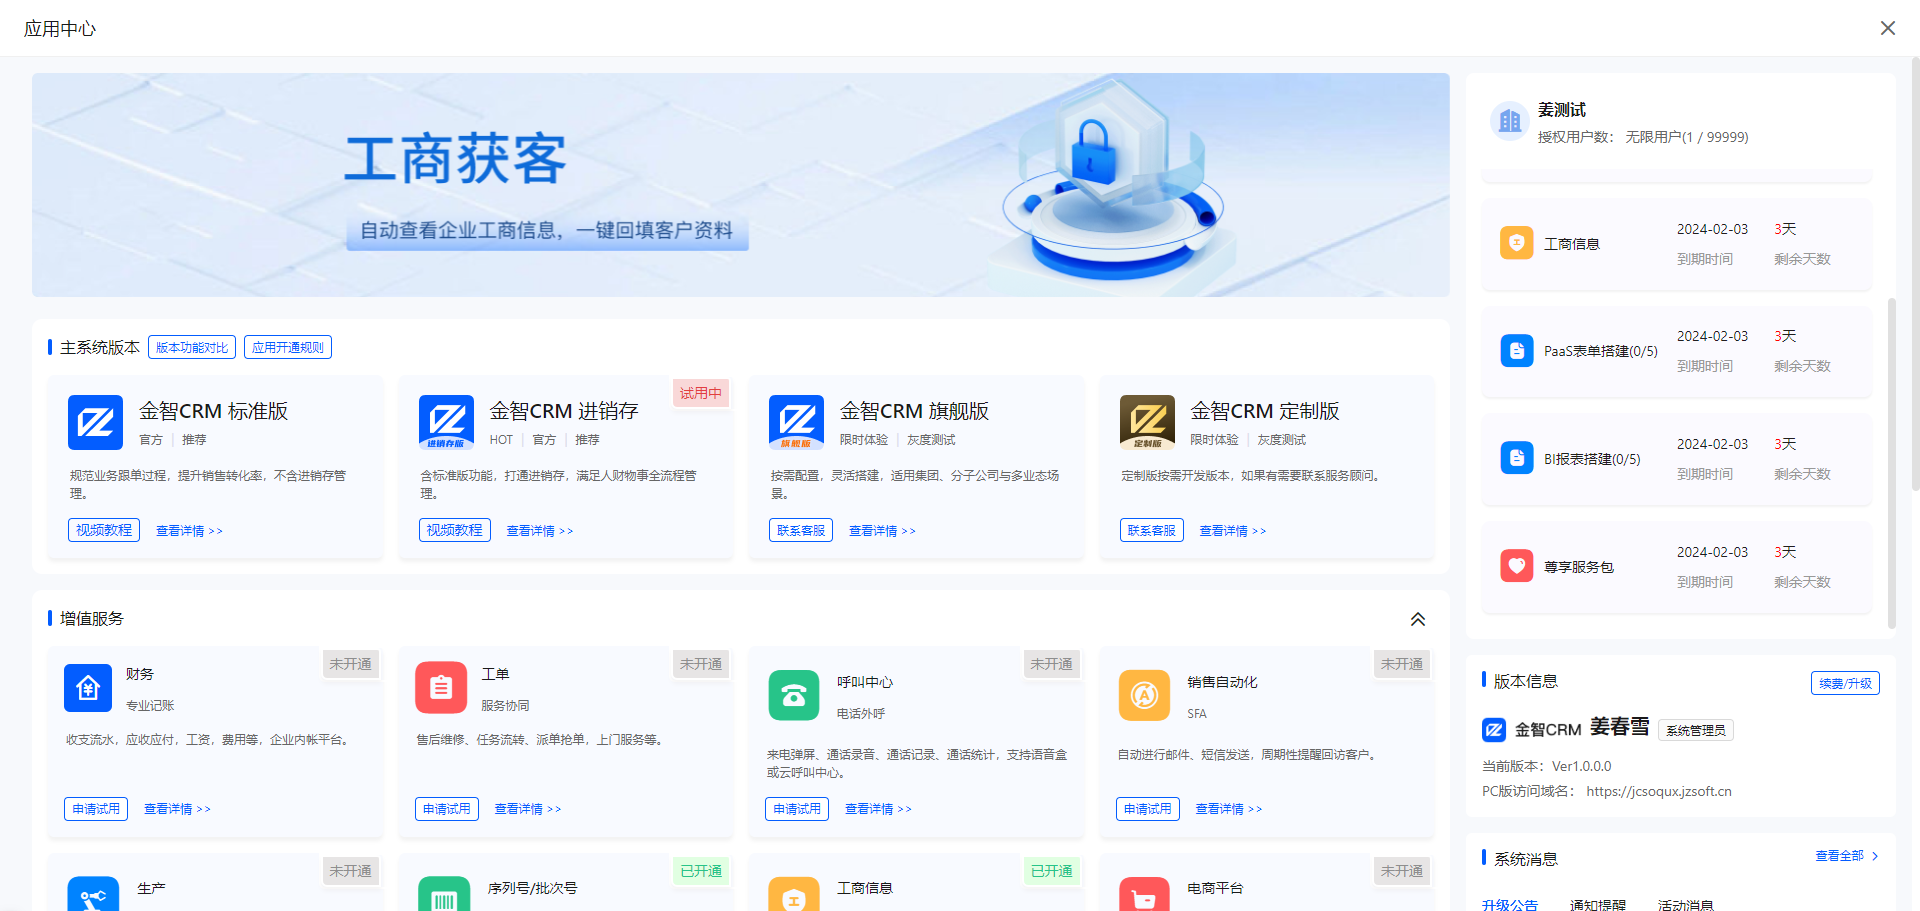Click 申请试用 for 销售自动化
Image resolution: width=1920 pixels, height=911 pixels.
[1148, 808]
